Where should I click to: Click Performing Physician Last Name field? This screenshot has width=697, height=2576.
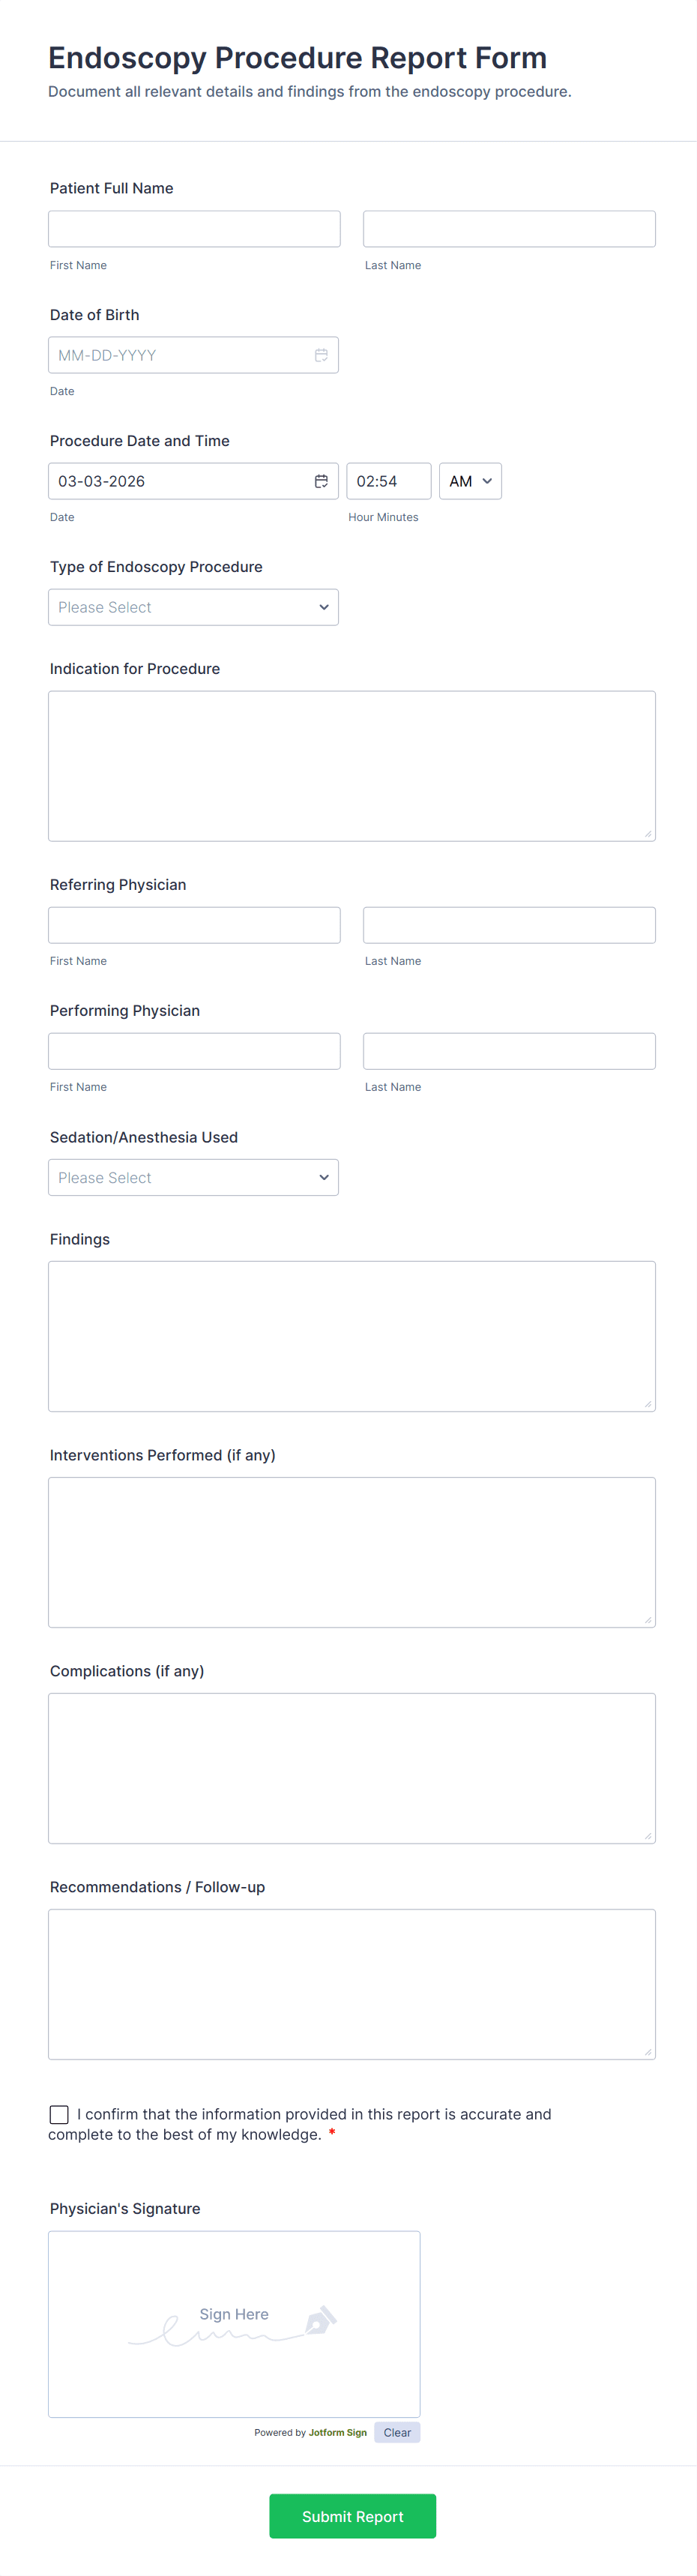point(509,1051)
